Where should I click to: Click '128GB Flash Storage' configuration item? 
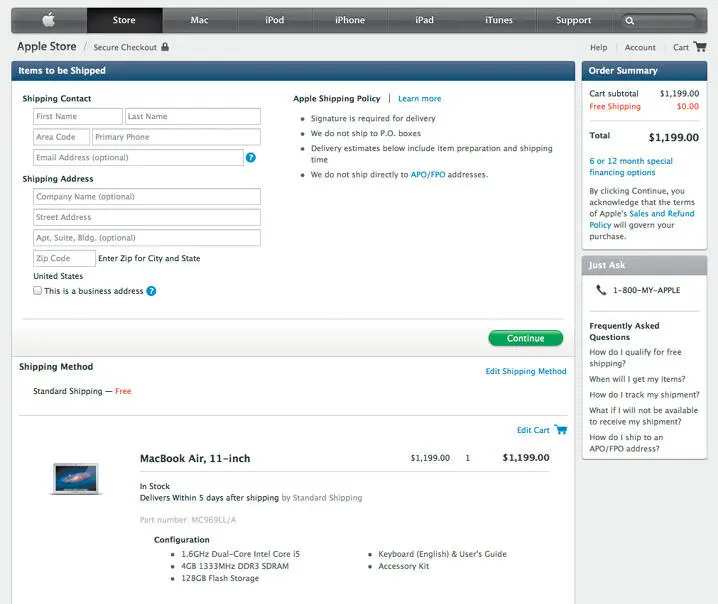[x=220, y=578]
